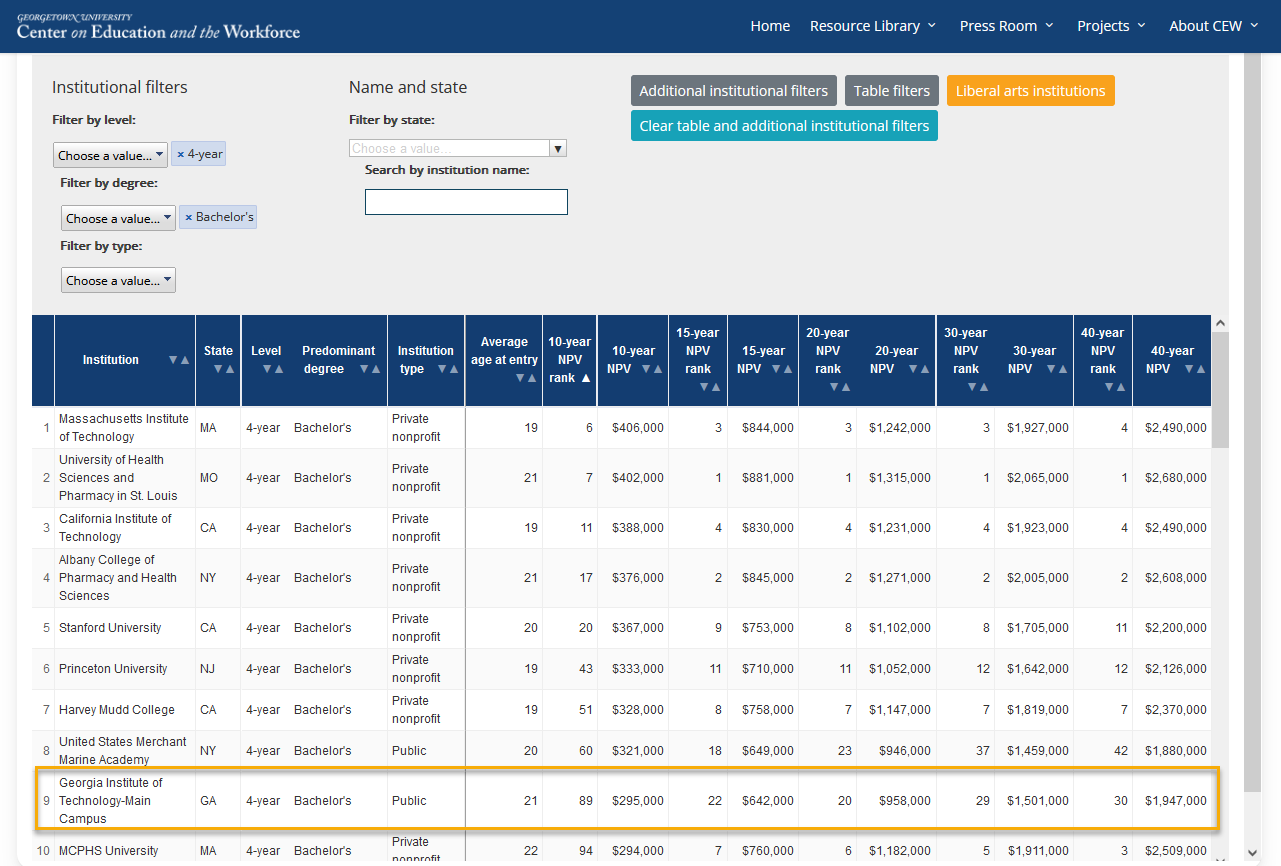Click the table's vertical scrollbar thumb
This screenshot has height=866, width=1281.
1219,390
